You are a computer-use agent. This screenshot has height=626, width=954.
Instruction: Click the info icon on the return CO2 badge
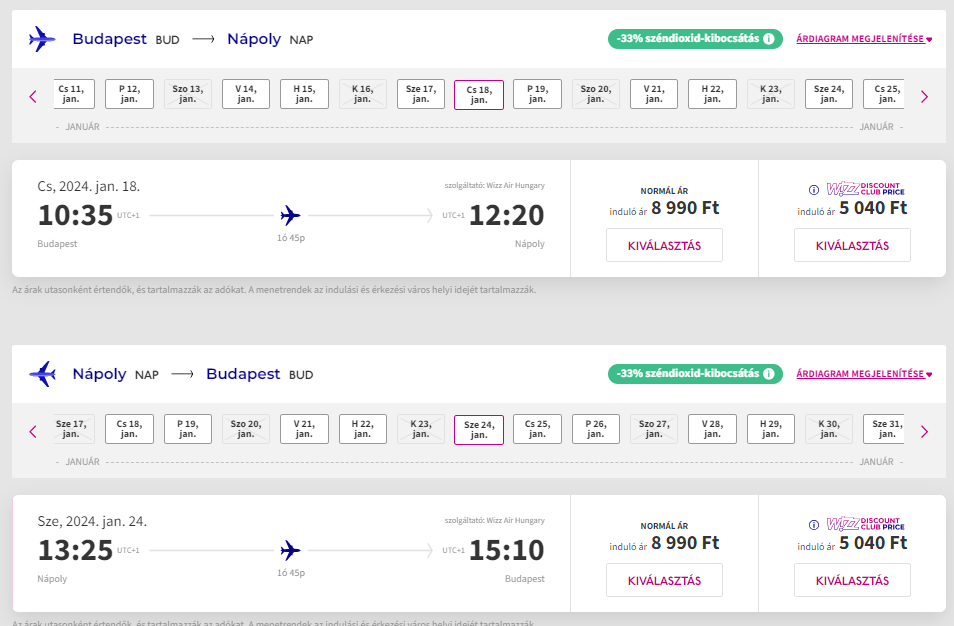click(x=769, y=374)
